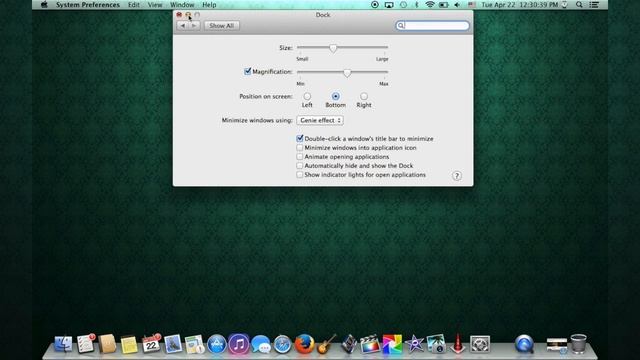The image size is (640, 360).
Task: Click Show All button
Action: (222, 26)
